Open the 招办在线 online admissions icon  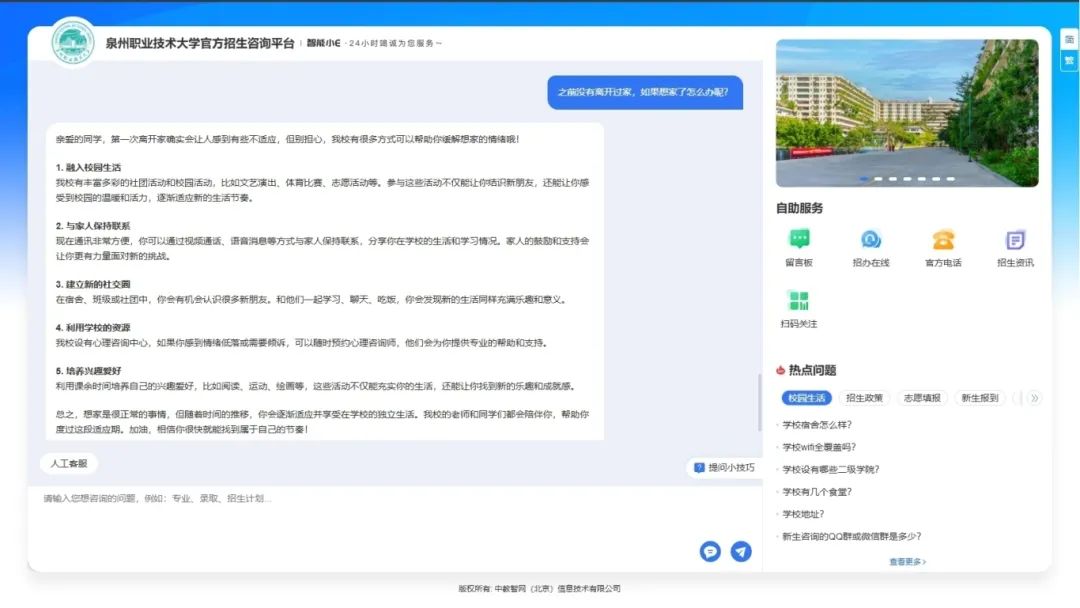tap(870, 240)
